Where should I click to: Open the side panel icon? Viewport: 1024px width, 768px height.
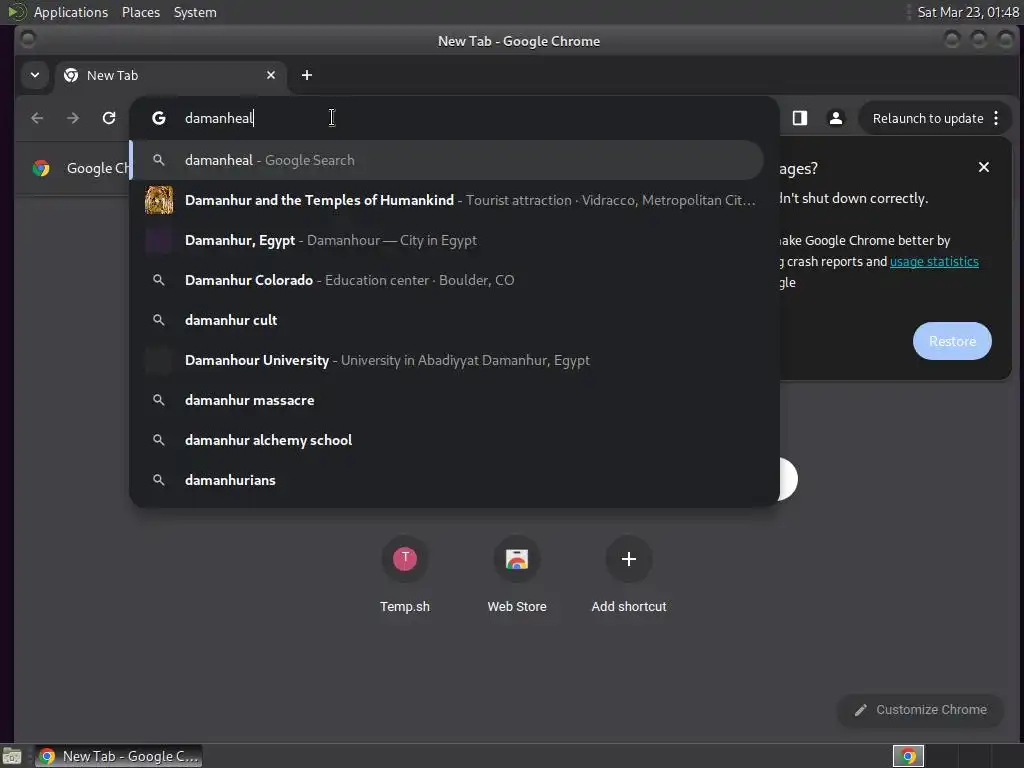(x=800, y=118)
